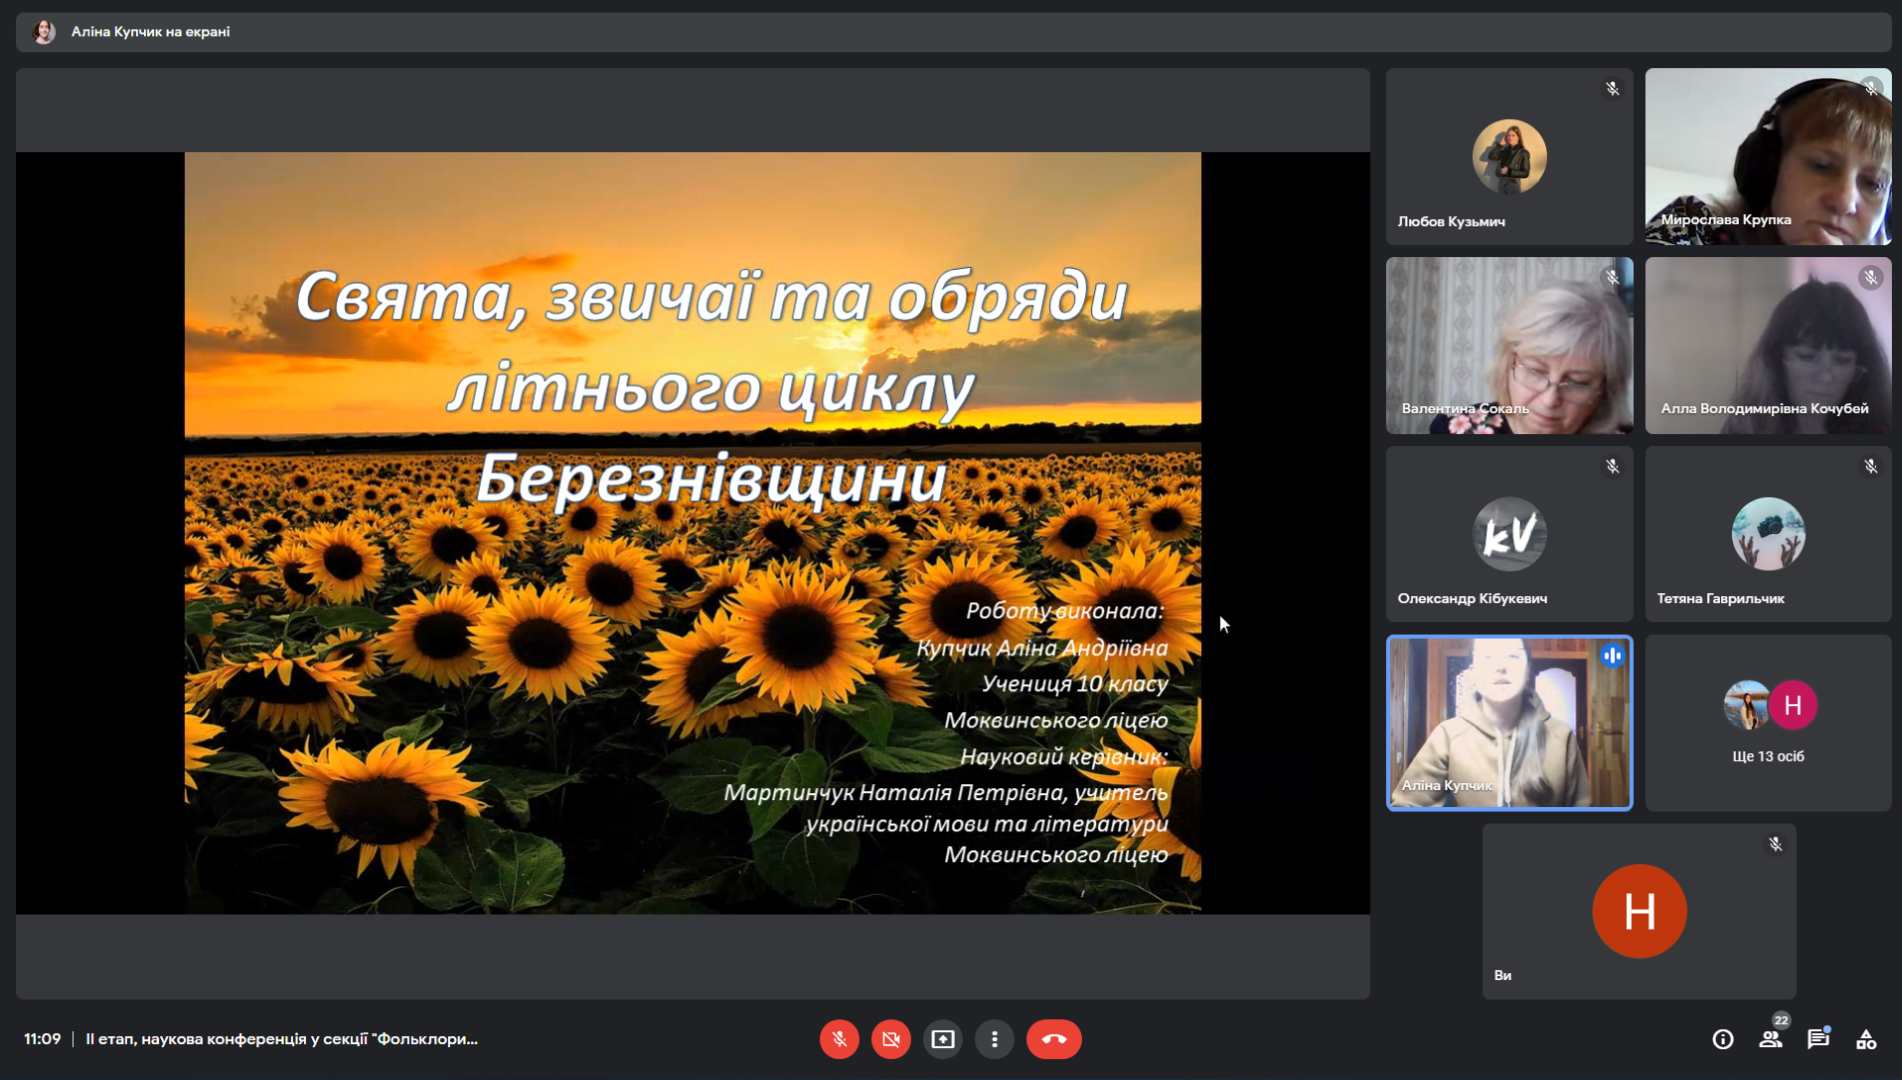Click muted mic icon on Любов Кузьмич tile
Viewport: 1902px width, 1080px height.
[1612, 89]
